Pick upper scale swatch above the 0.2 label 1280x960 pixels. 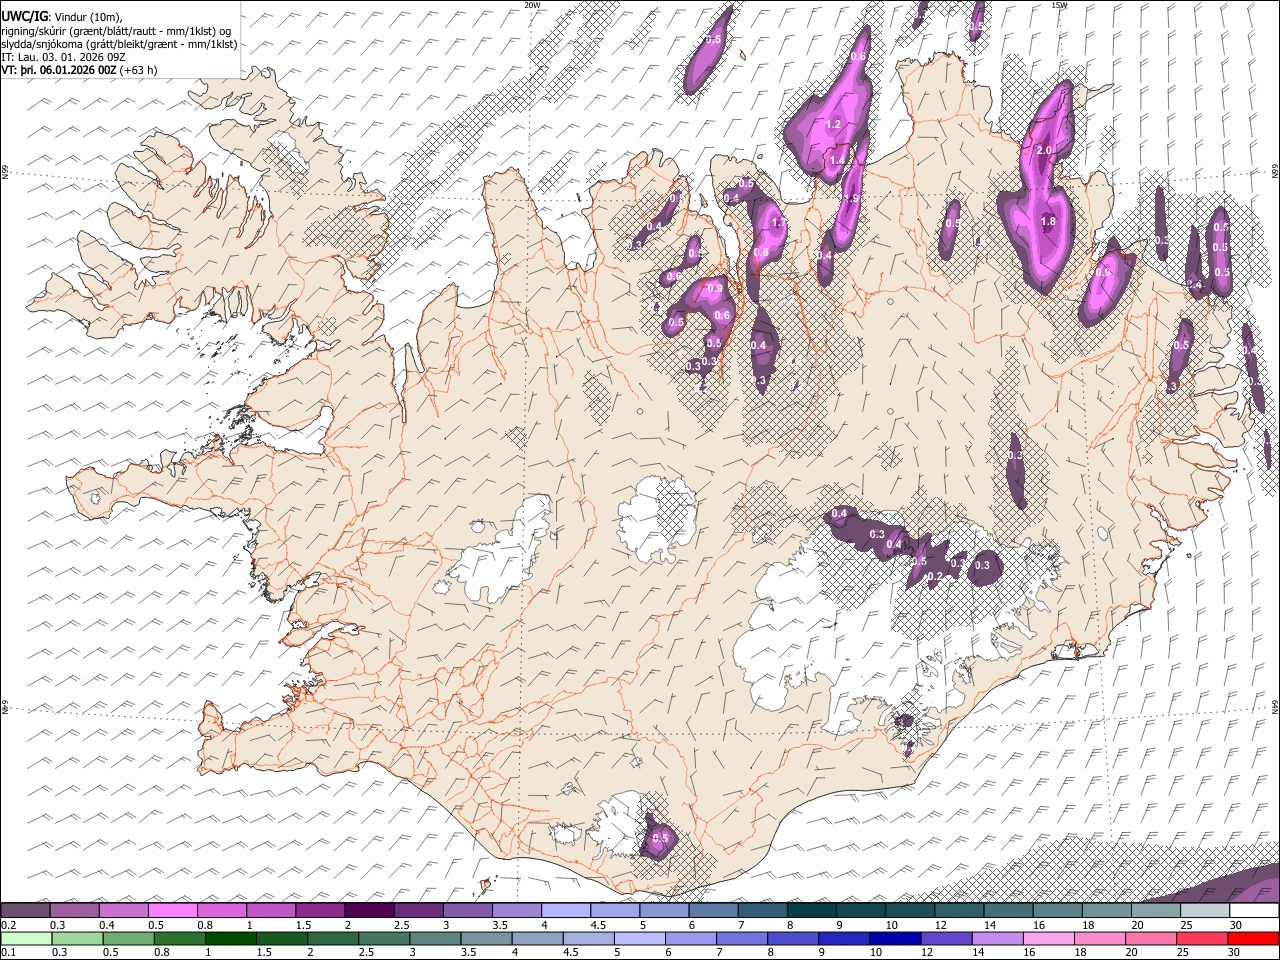[25, 911]
